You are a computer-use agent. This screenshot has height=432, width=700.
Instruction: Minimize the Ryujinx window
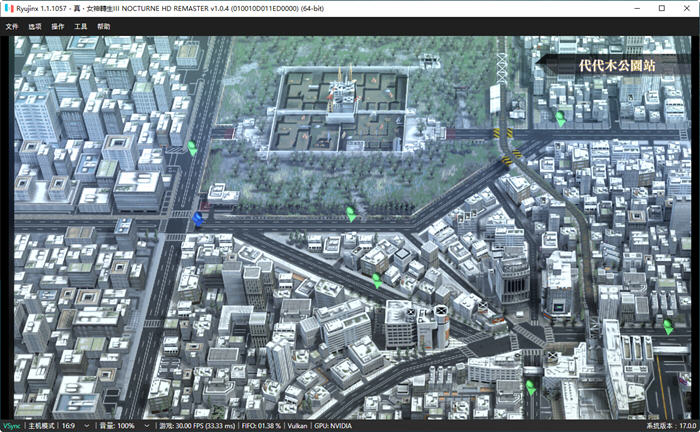pos(637,8)
